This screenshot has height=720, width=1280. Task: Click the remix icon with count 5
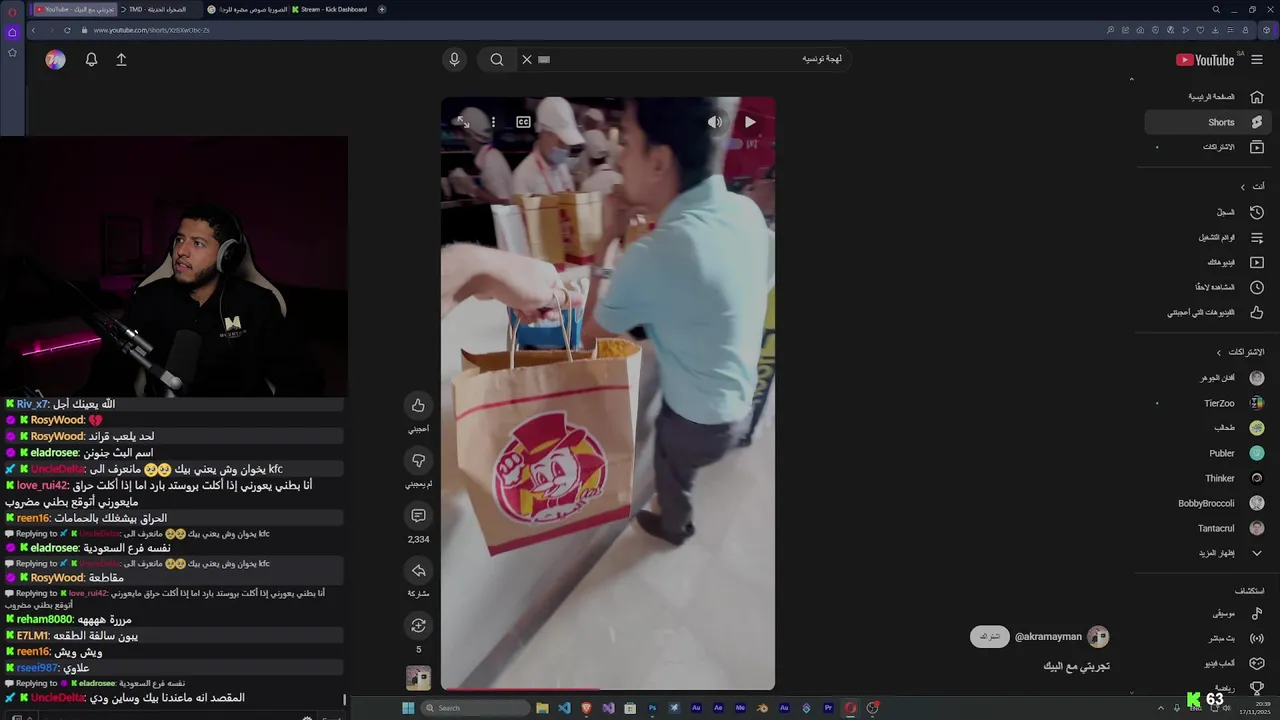[418, 626]
